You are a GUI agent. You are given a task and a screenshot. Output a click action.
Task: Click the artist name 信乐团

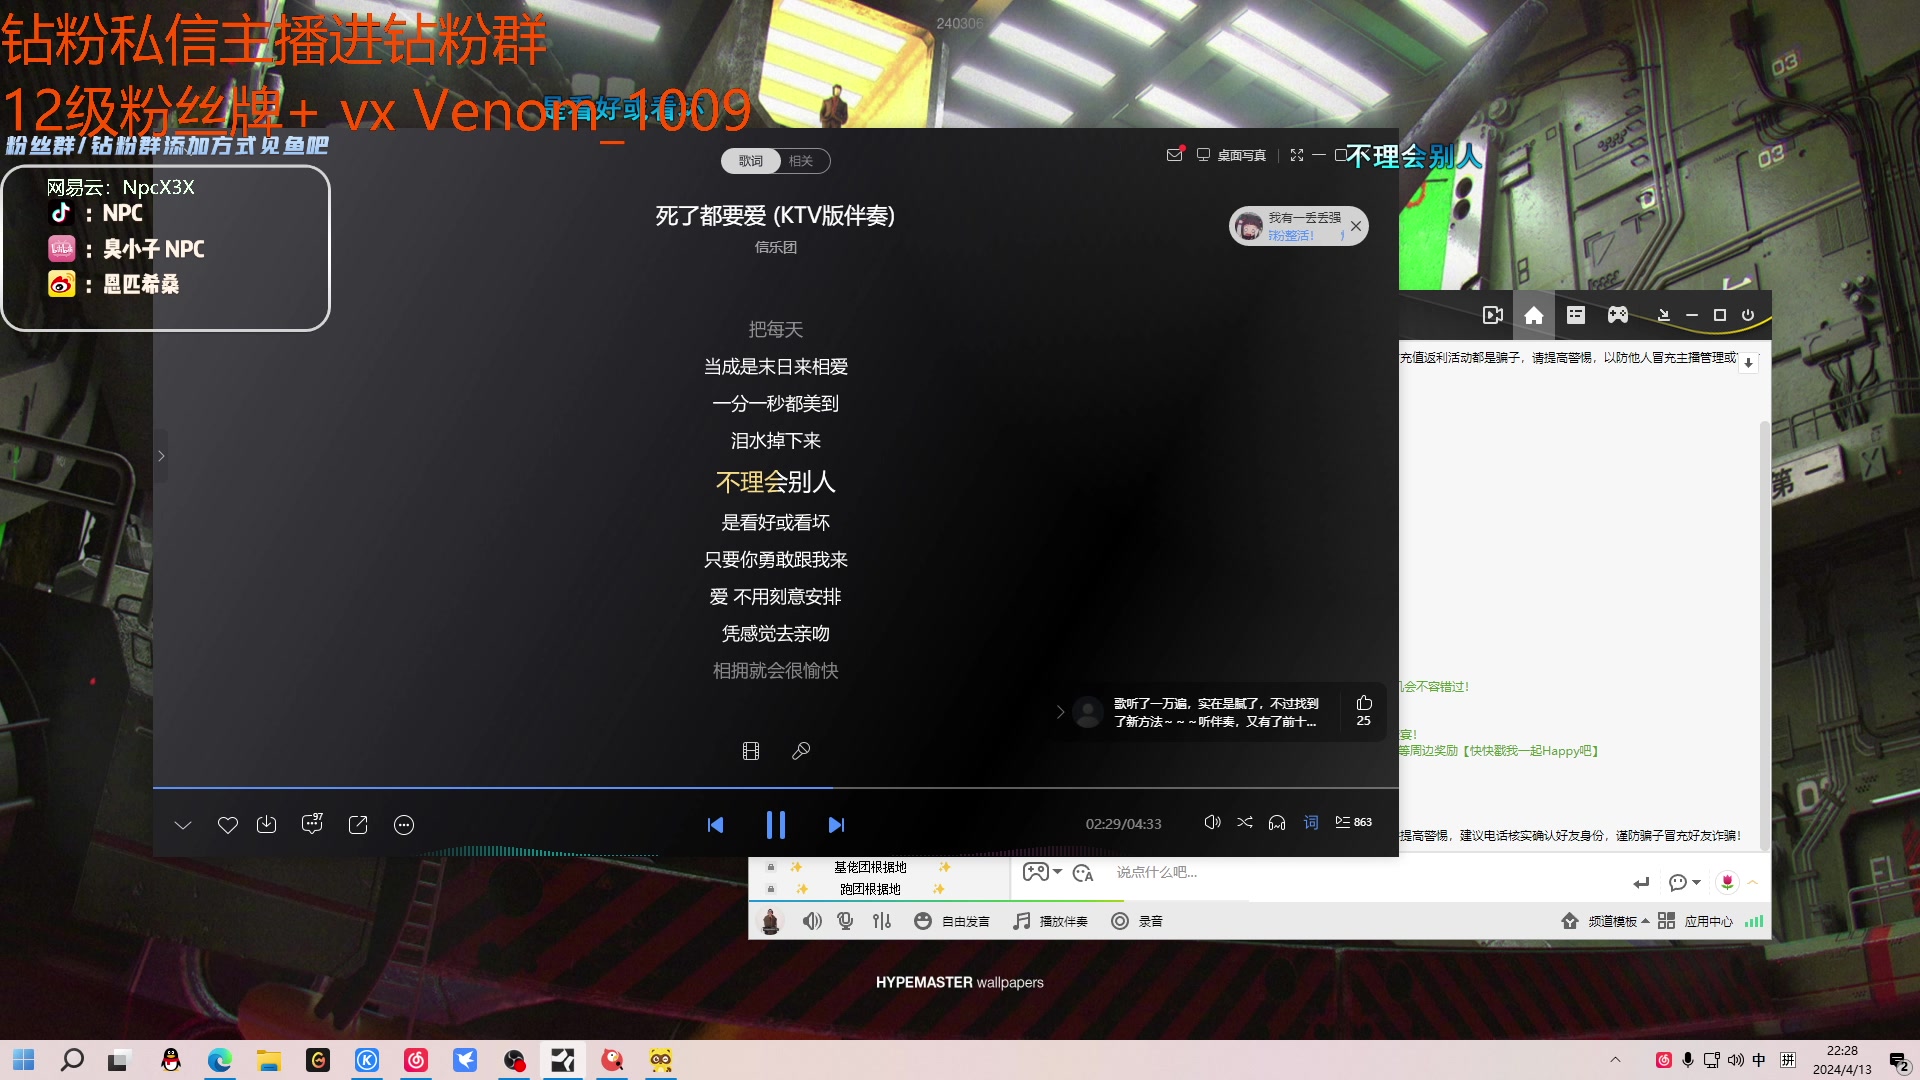coord(776,247)
